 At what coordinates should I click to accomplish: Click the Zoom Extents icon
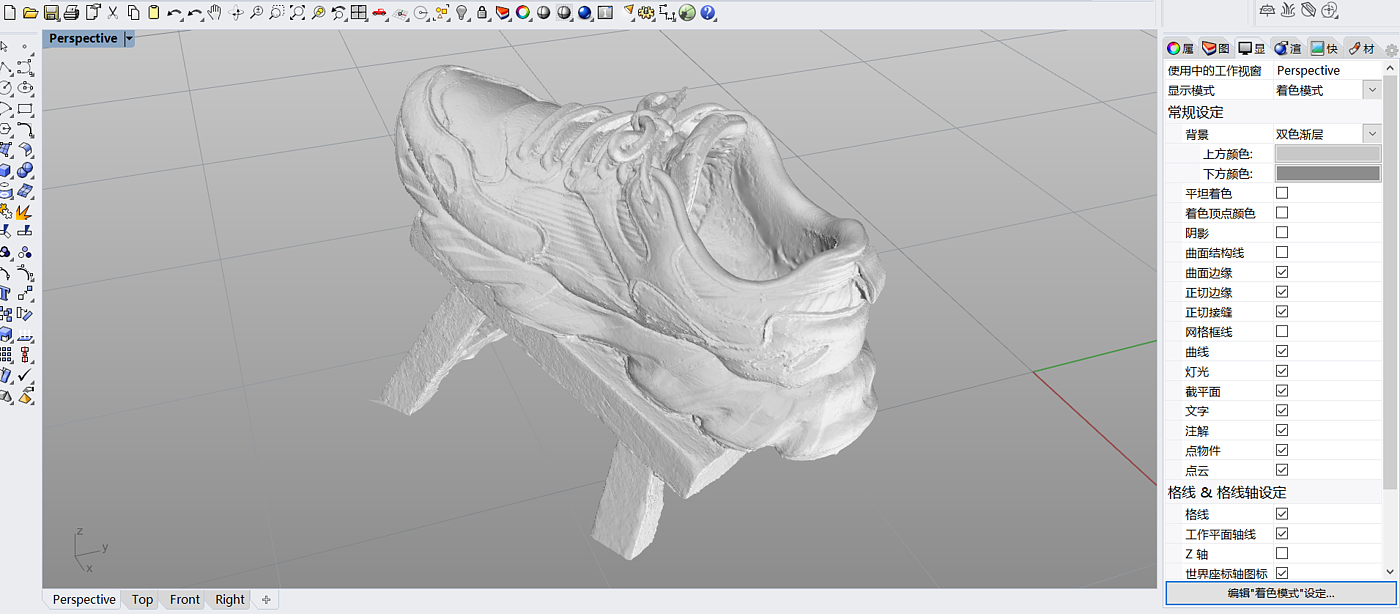click(297, 13)
